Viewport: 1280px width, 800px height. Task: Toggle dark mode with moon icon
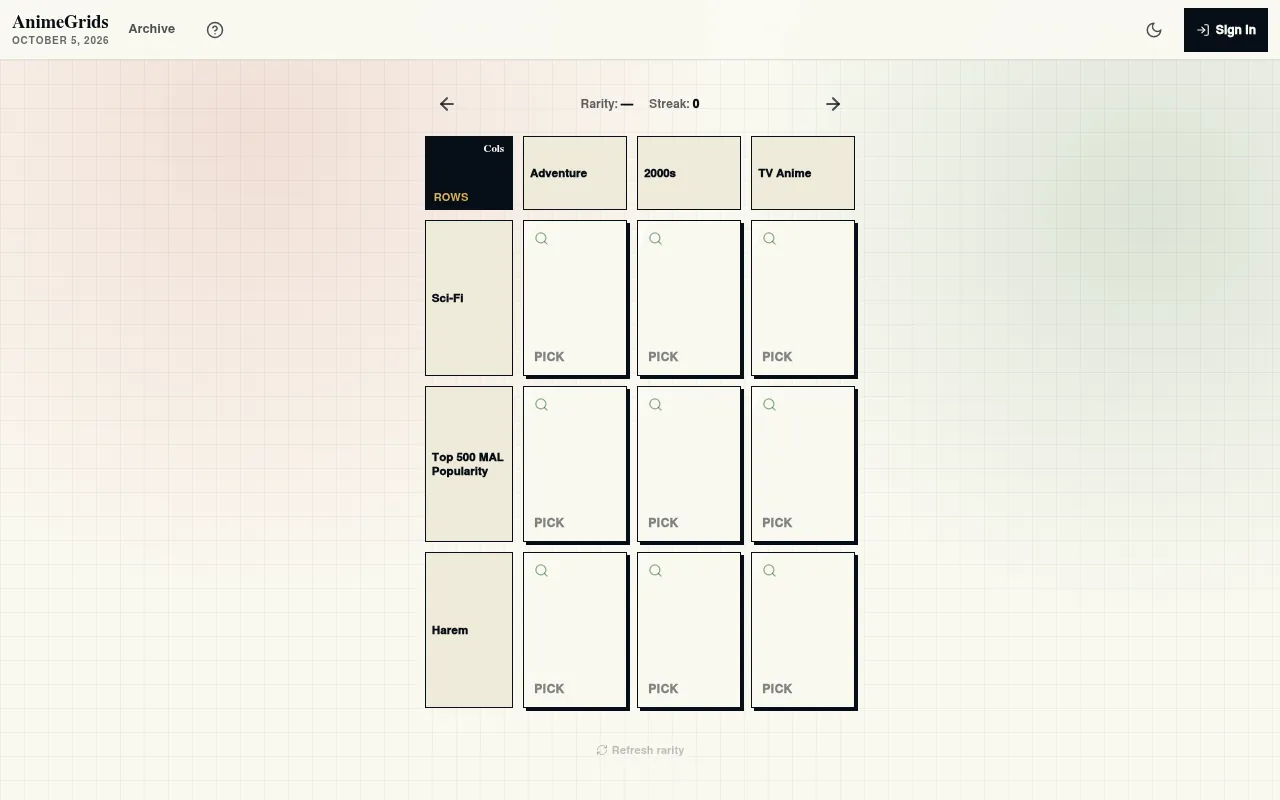pyautogui.click(x=1154, y=30)
